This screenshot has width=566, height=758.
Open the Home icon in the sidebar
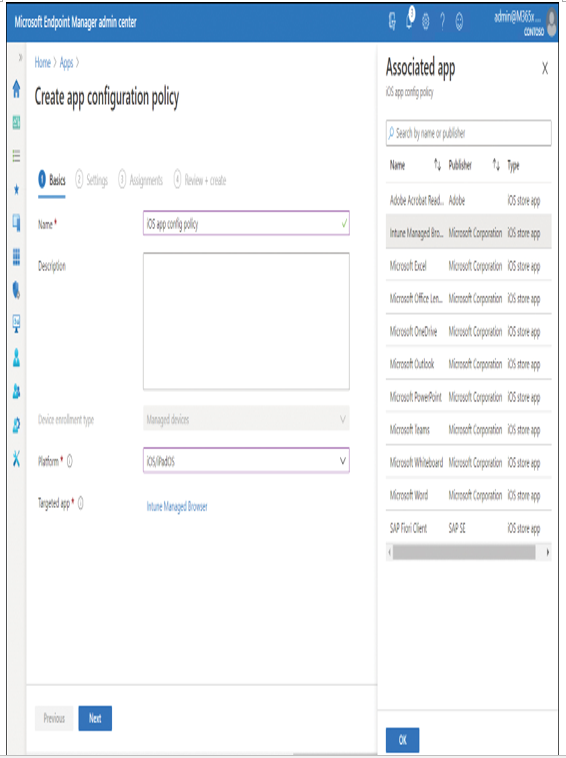(16, 89)
